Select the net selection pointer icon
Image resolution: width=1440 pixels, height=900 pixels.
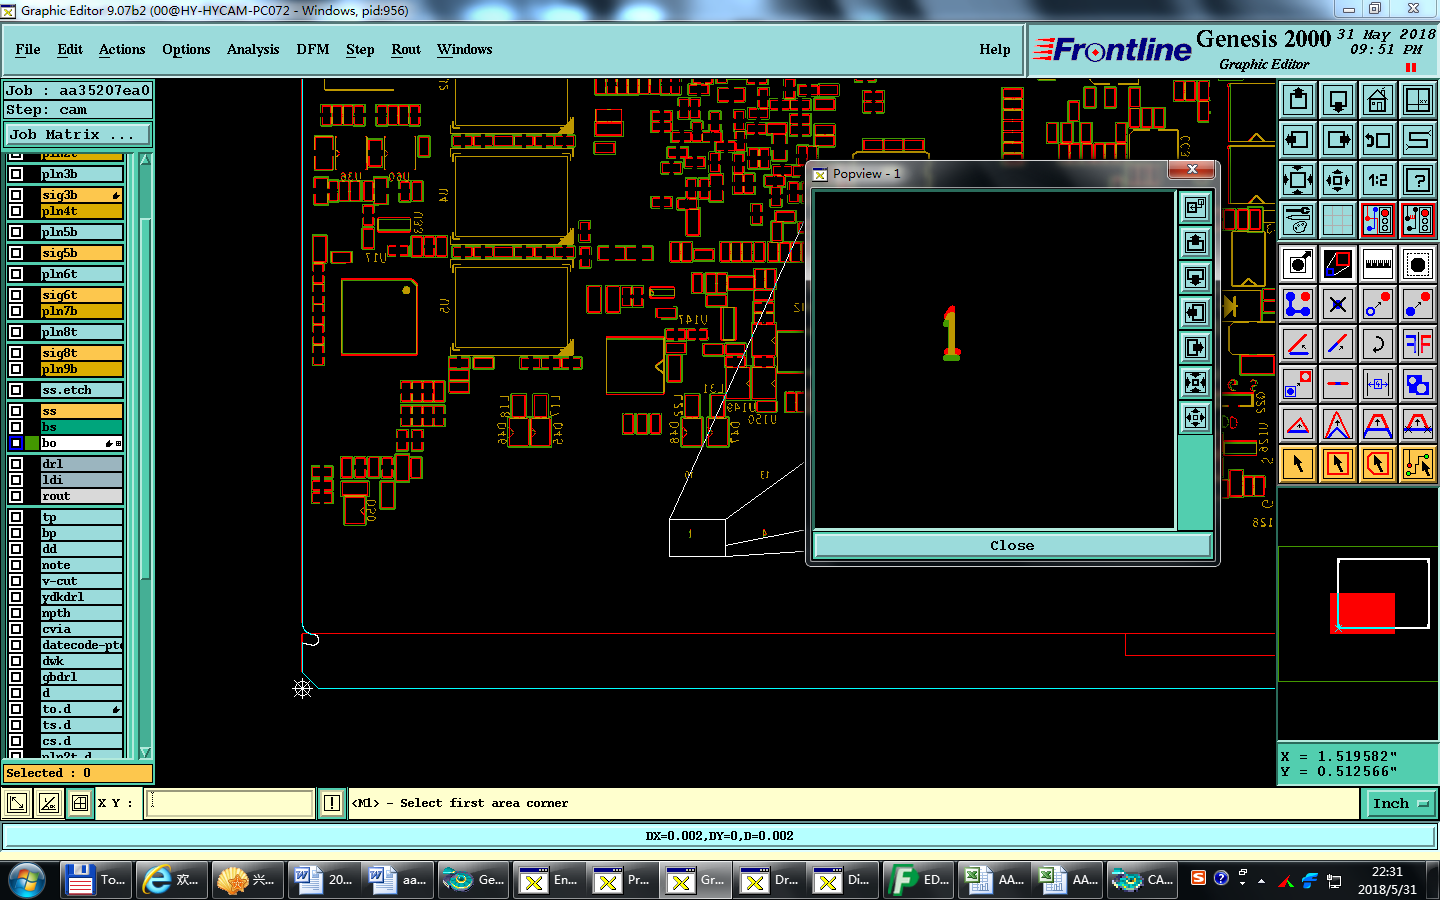click(1418, 464)
